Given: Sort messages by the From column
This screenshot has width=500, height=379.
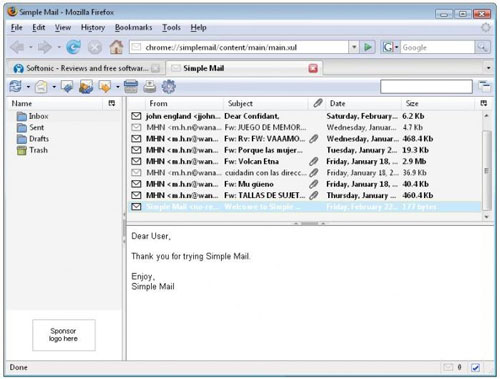Looking at the screenshot, I should 183,103.
